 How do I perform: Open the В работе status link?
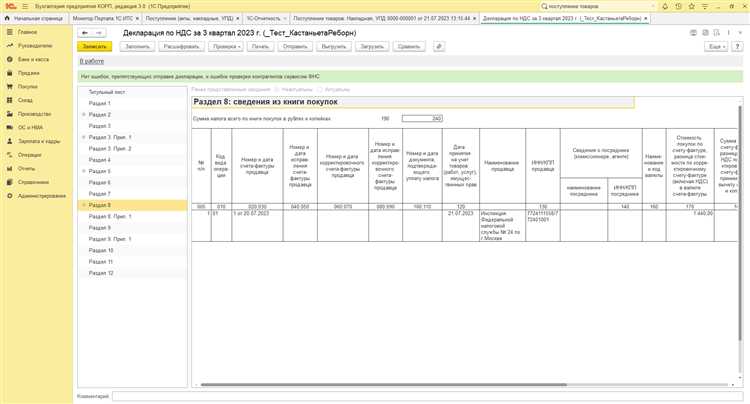(x=91, y=61)
